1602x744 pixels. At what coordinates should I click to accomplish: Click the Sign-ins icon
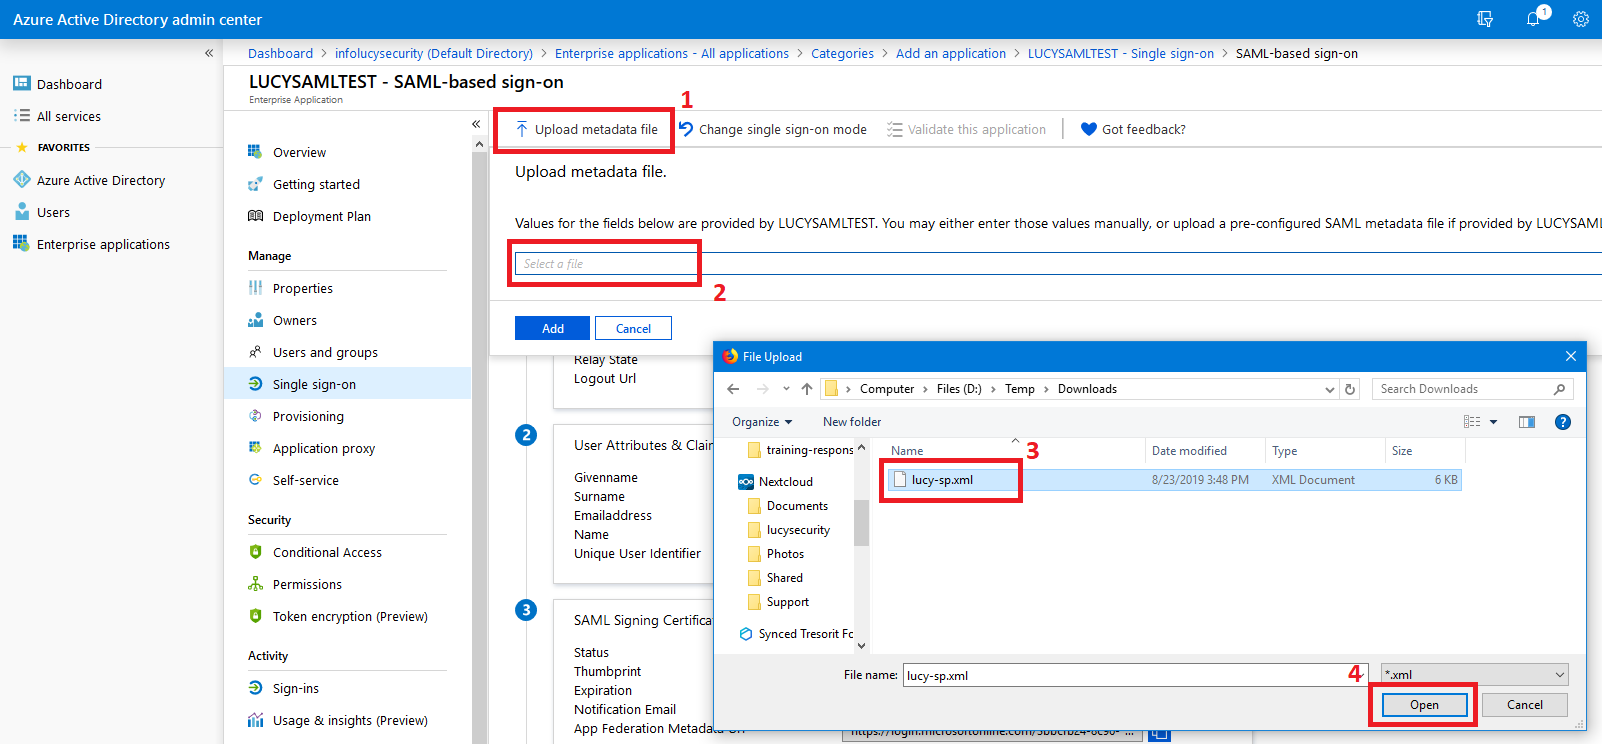click(x=255, y=688)
